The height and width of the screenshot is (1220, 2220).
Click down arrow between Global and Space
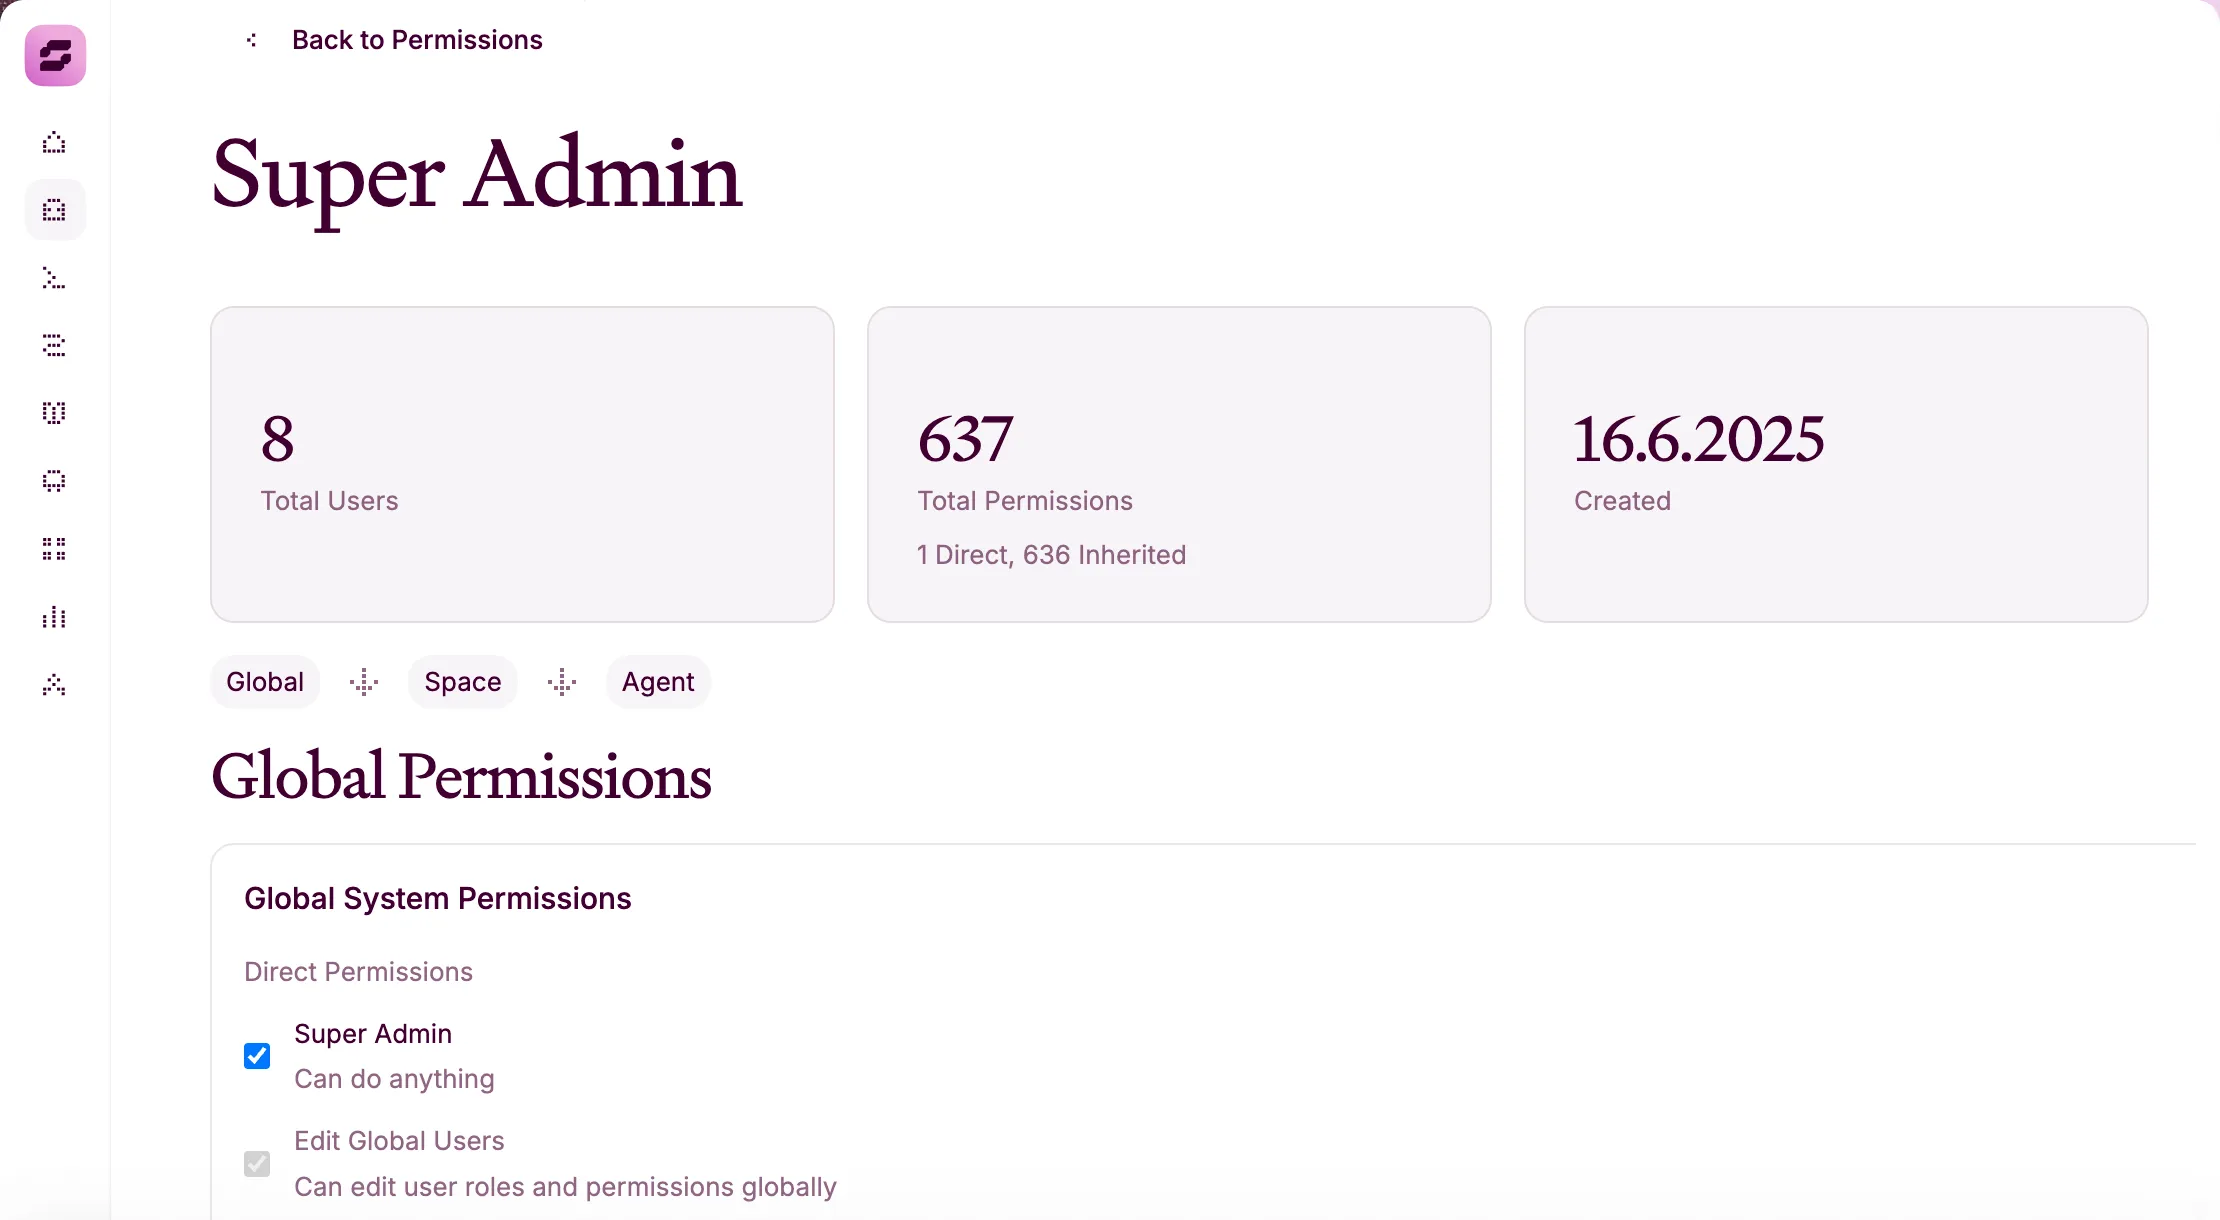[x=364, y=682]
